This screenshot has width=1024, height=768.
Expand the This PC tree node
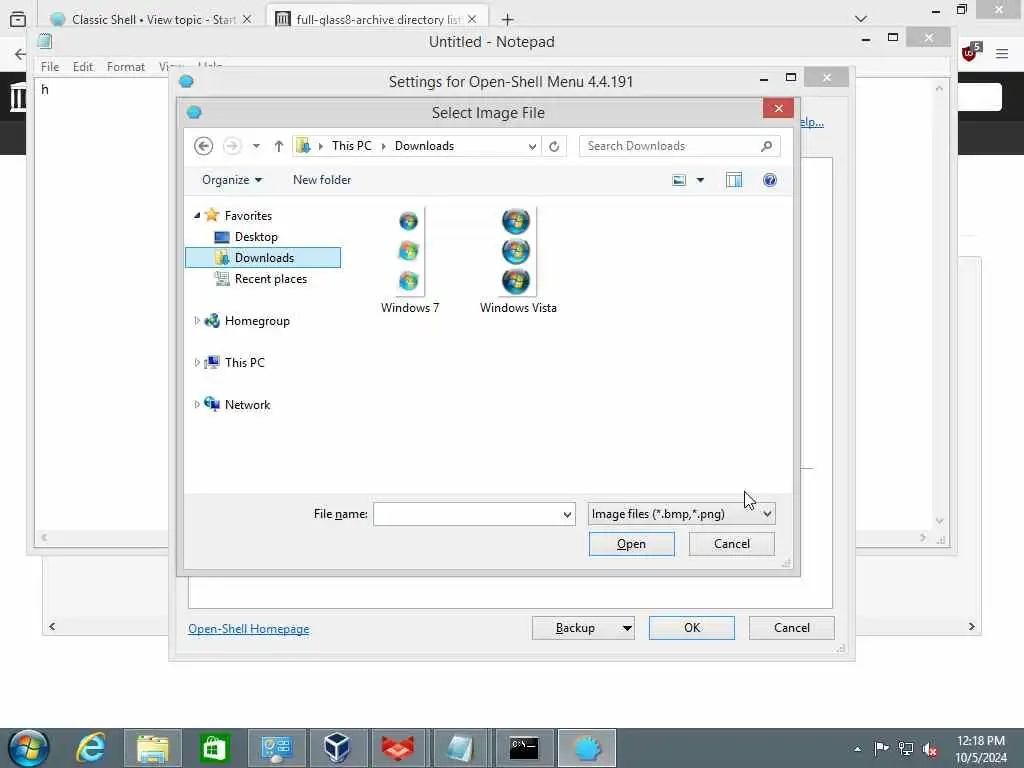[197, 362]
